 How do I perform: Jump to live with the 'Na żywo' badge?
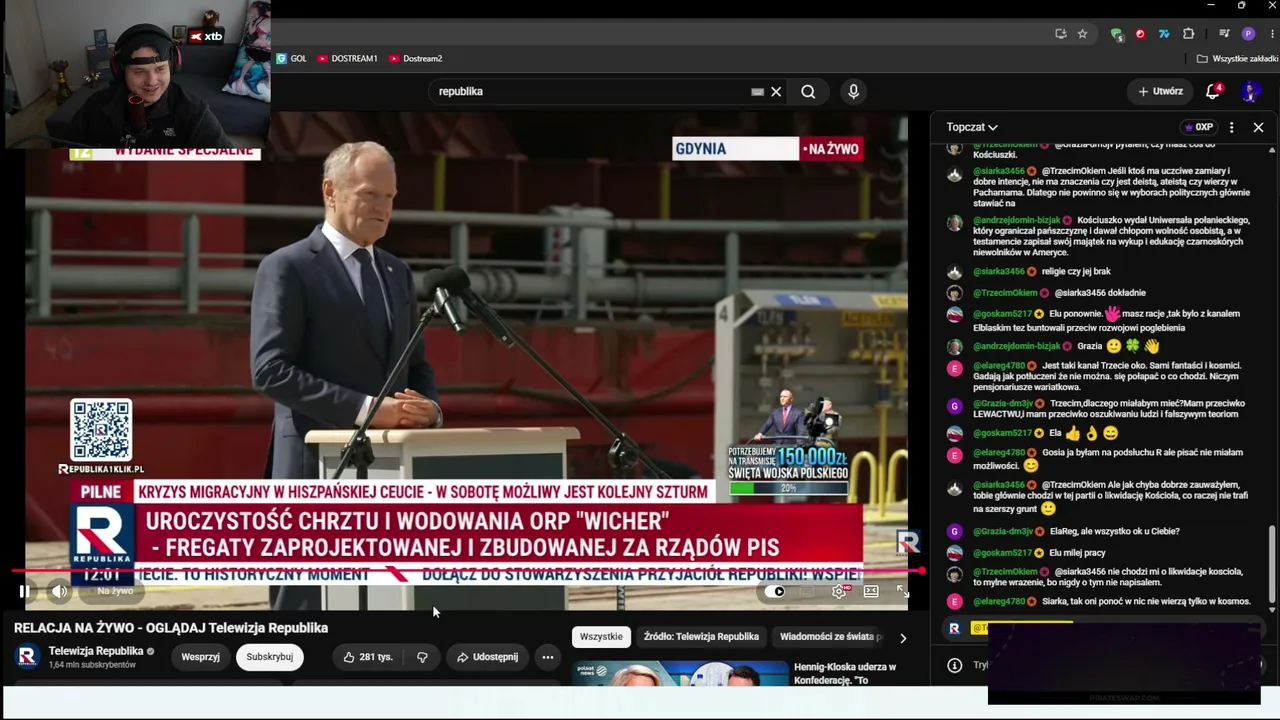[x=115, y=591]
